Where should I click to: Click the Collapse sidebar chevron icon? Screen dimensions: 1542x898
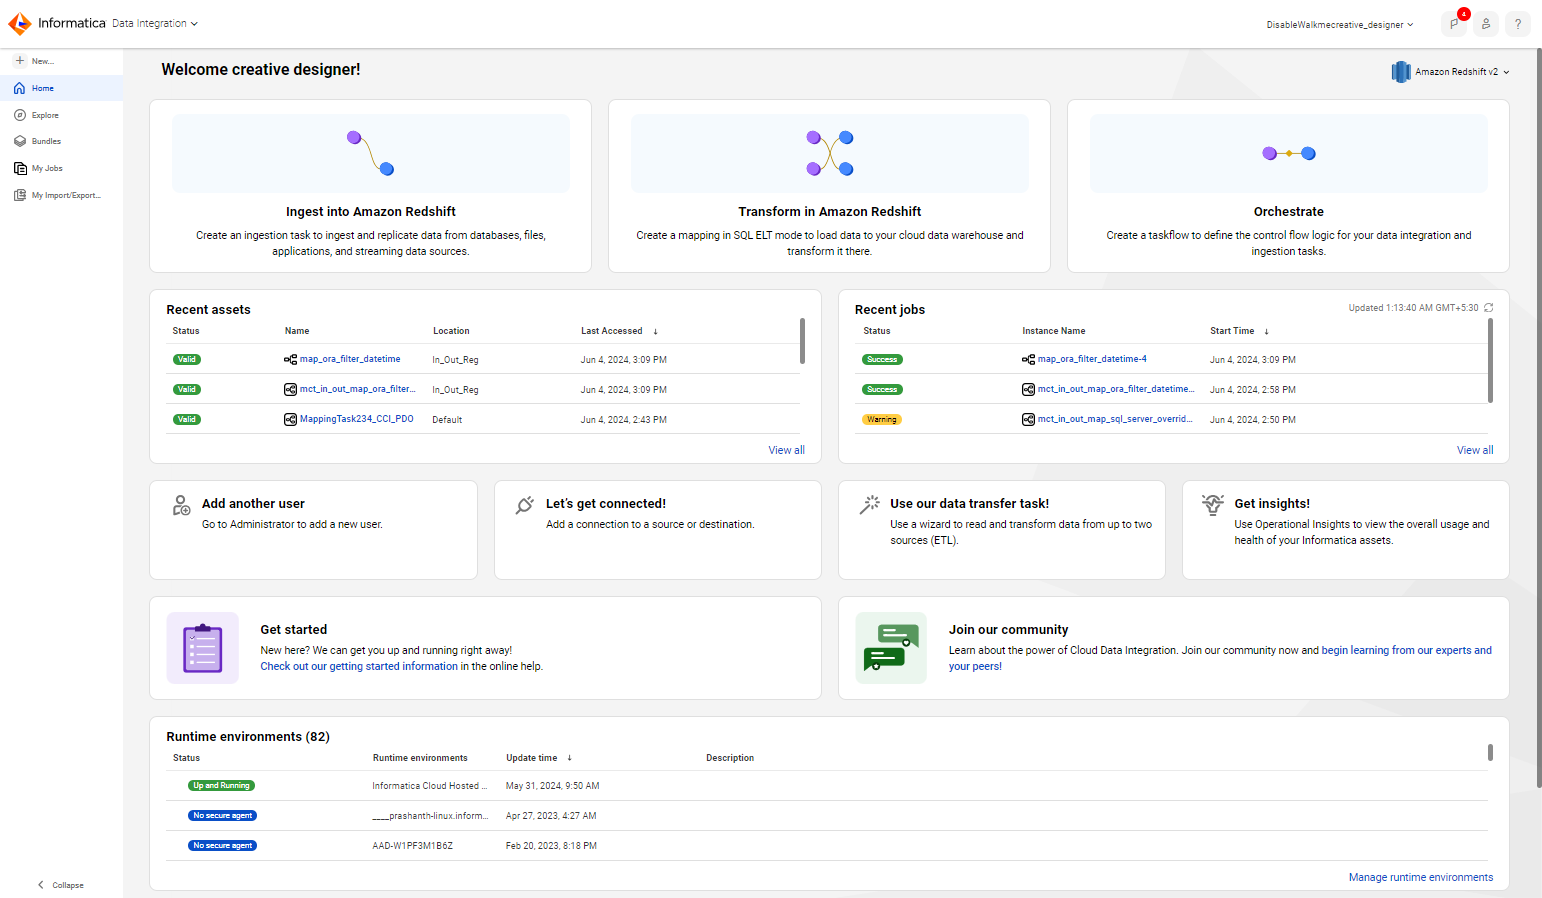coord(41,885)
